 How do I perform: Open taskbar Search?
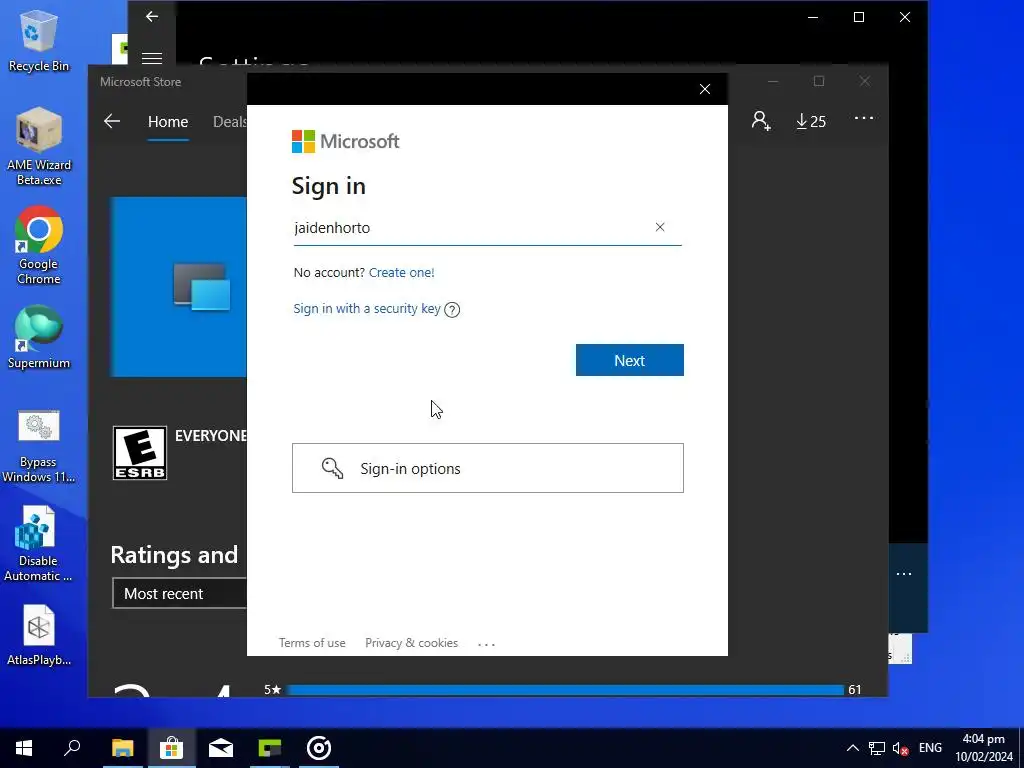(x=72, y=748)
